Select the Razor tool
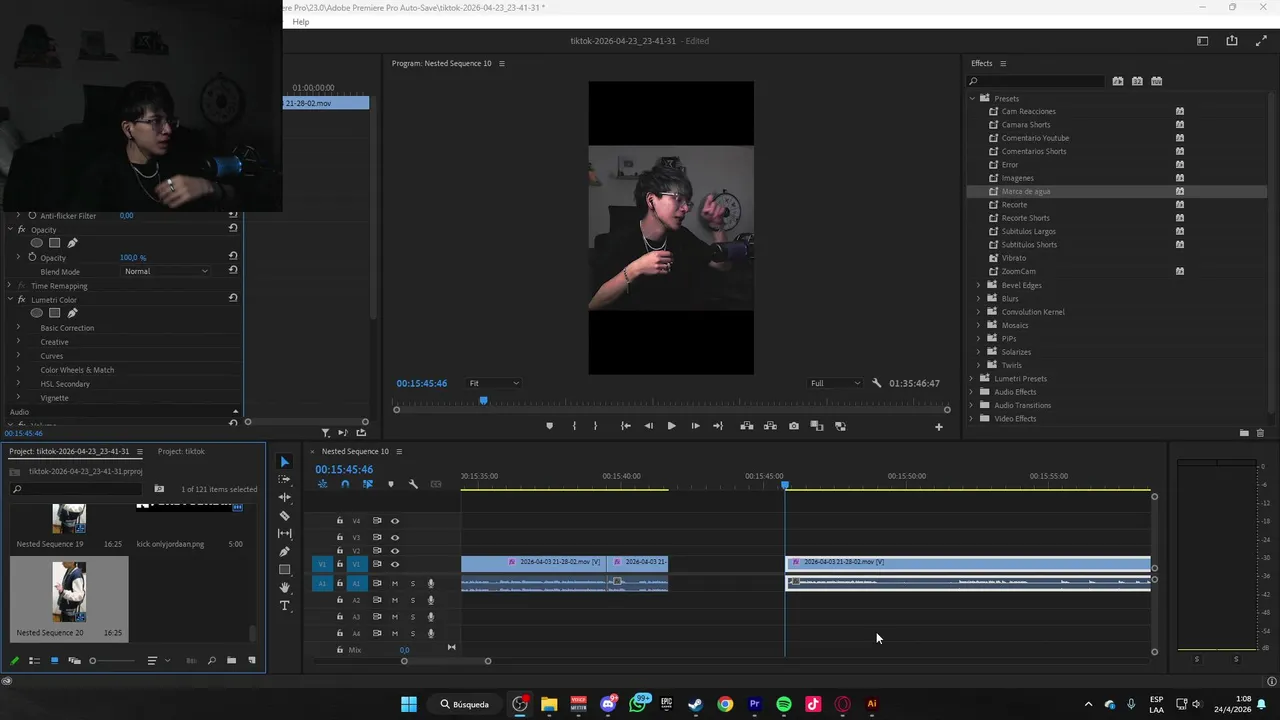Screen dimensions: 1280x720 point(284,516)
